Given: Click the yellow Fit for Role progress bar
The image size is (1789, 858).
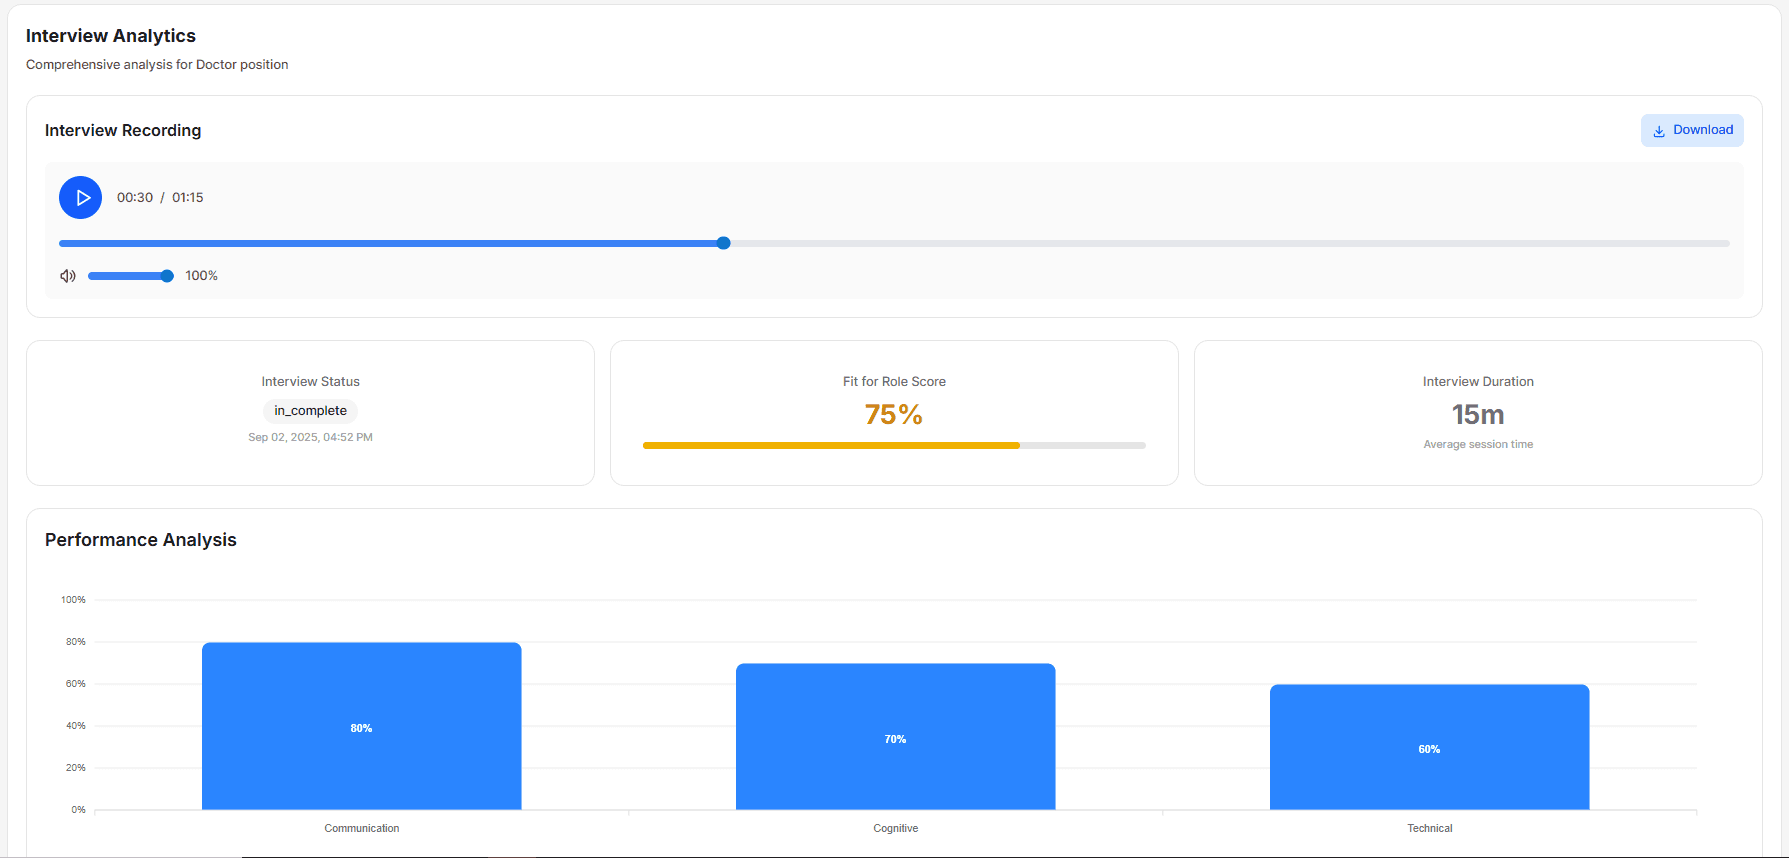Looking at the screenshot, I should pyautogui.click(x=830, y=445).
